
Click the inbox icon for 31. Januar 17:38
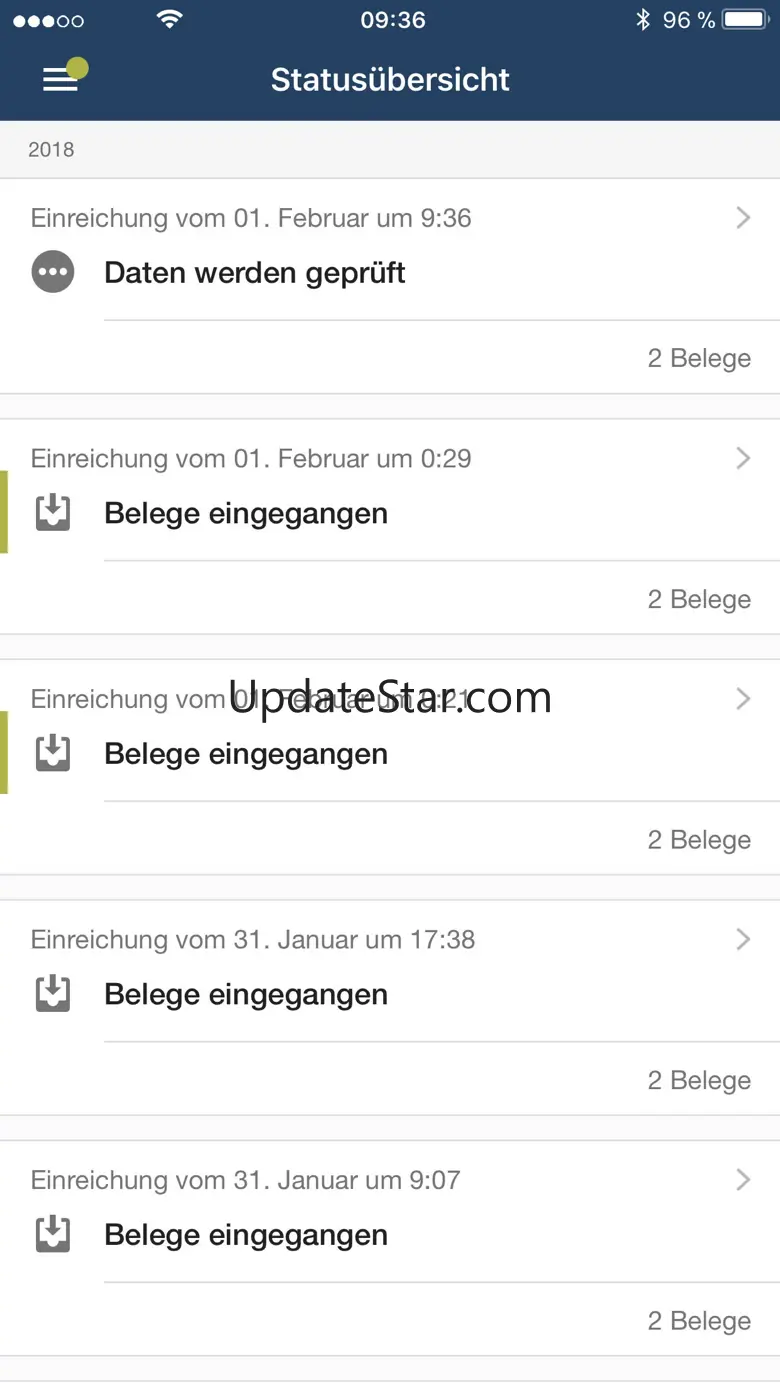(x=53, y=994)
